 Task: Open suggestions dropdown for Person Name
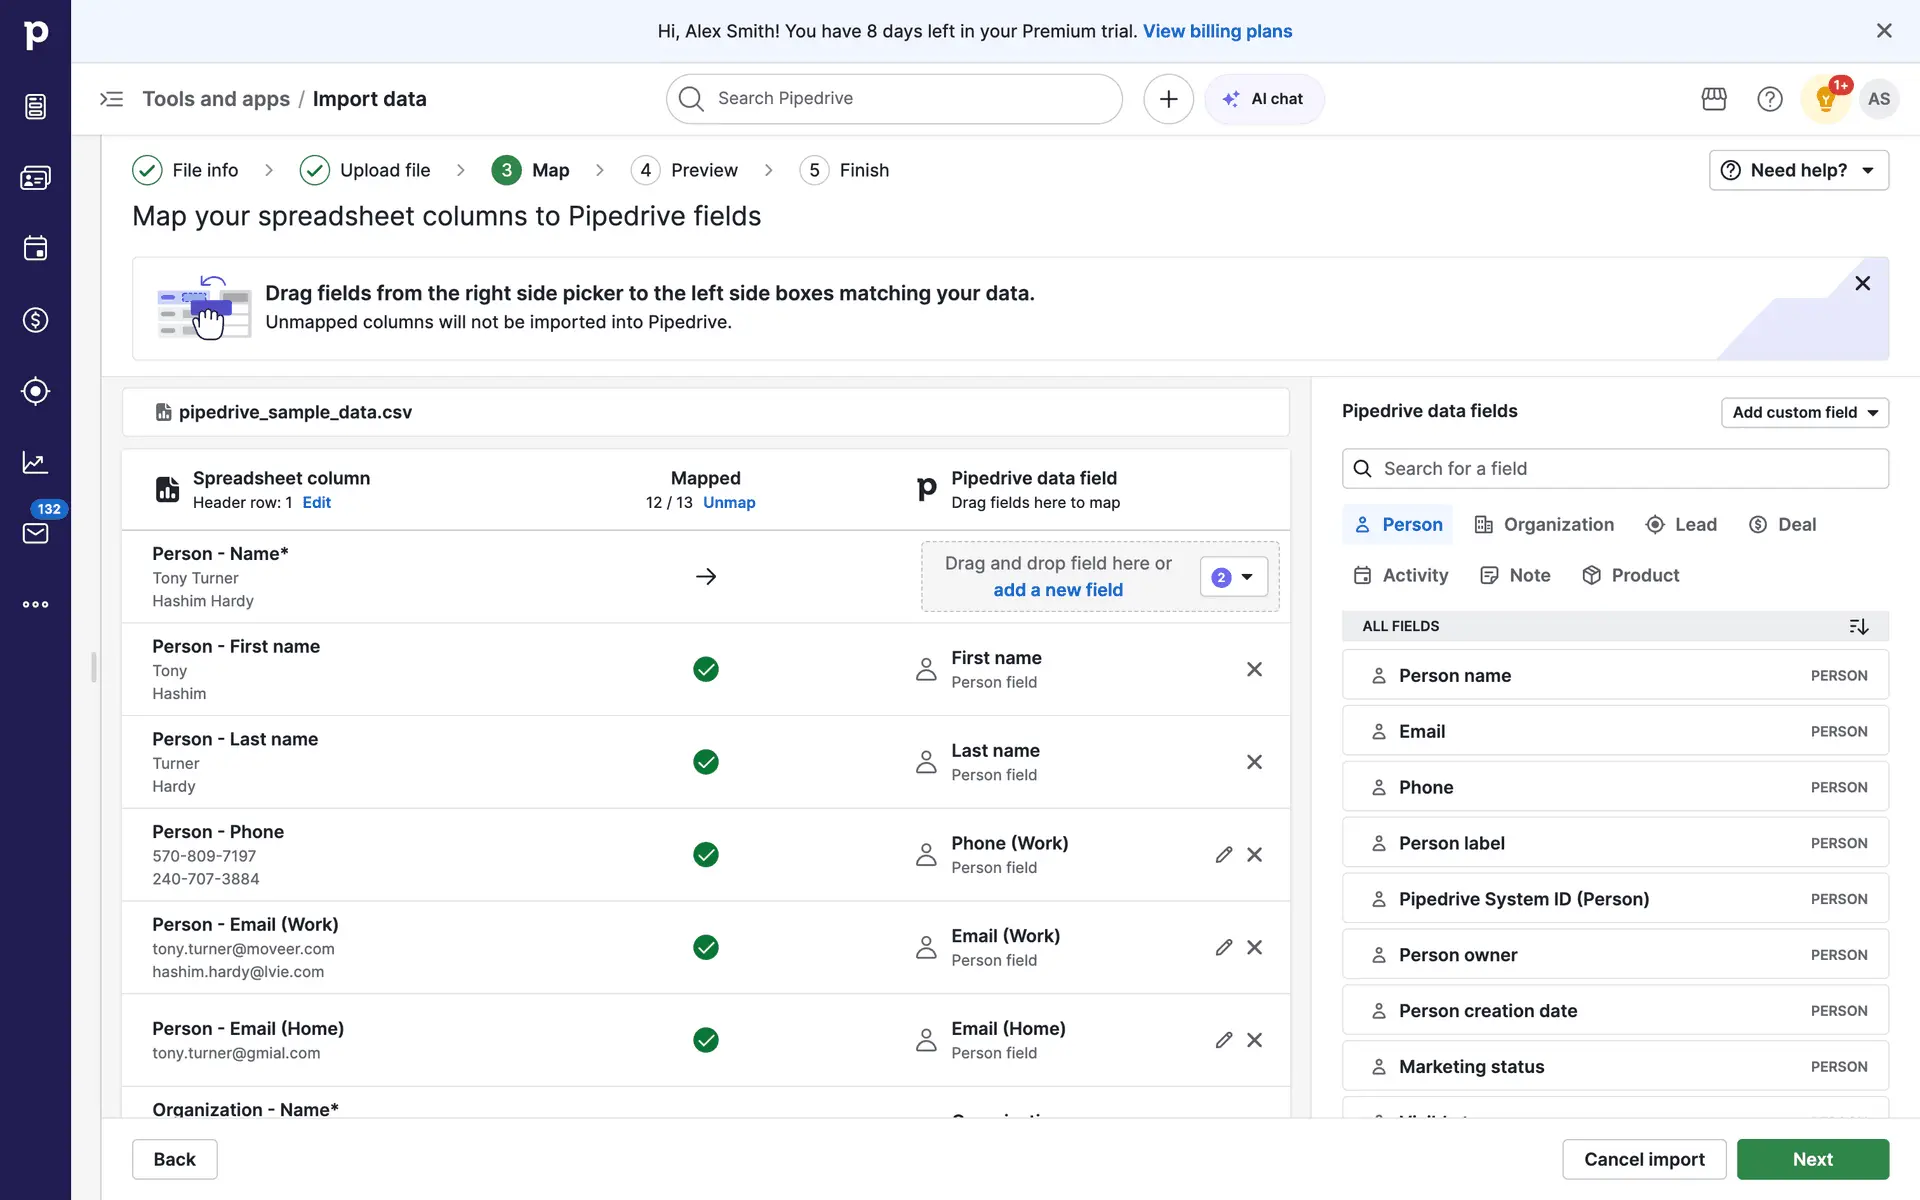(1233, 577)
